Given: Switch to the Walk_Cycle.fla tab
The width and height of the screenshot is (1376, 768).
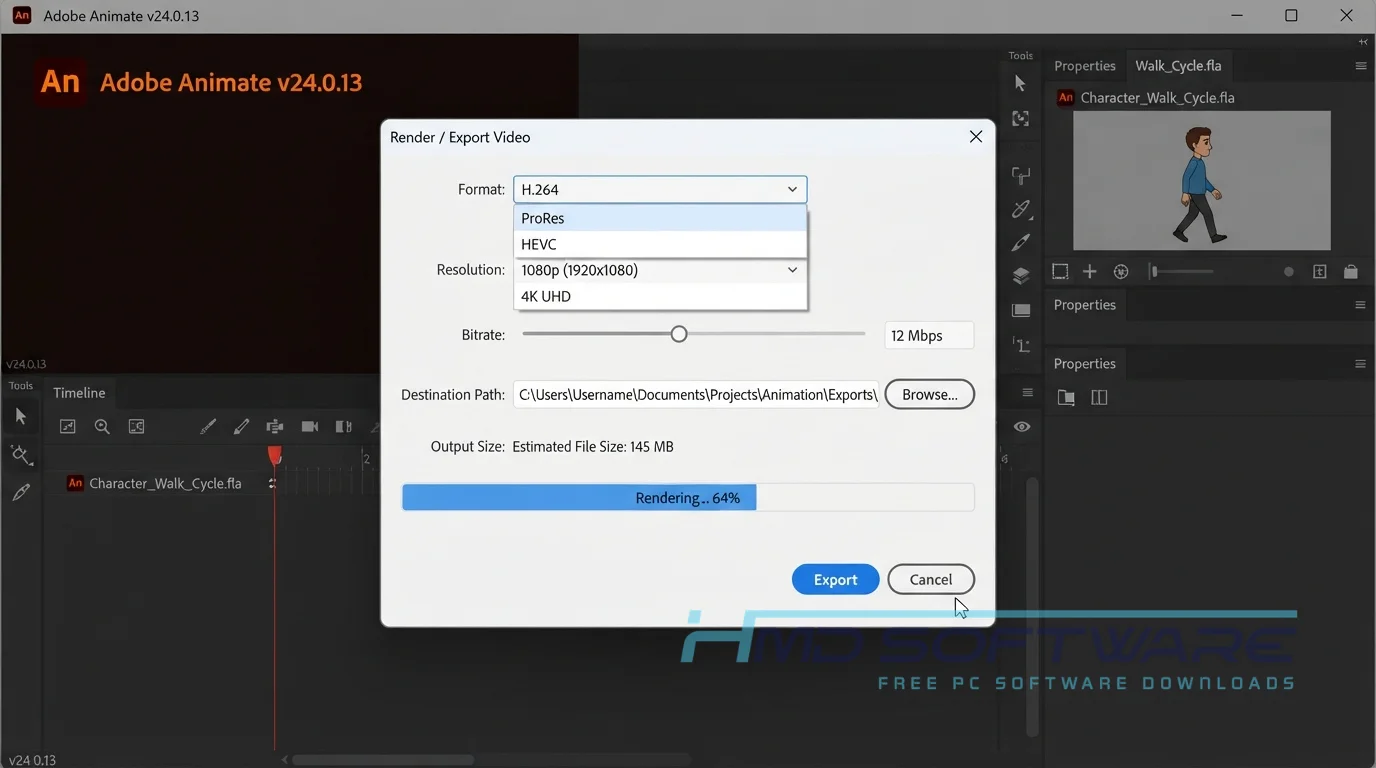Looking at the screenshot, I should pos(1178,66).
